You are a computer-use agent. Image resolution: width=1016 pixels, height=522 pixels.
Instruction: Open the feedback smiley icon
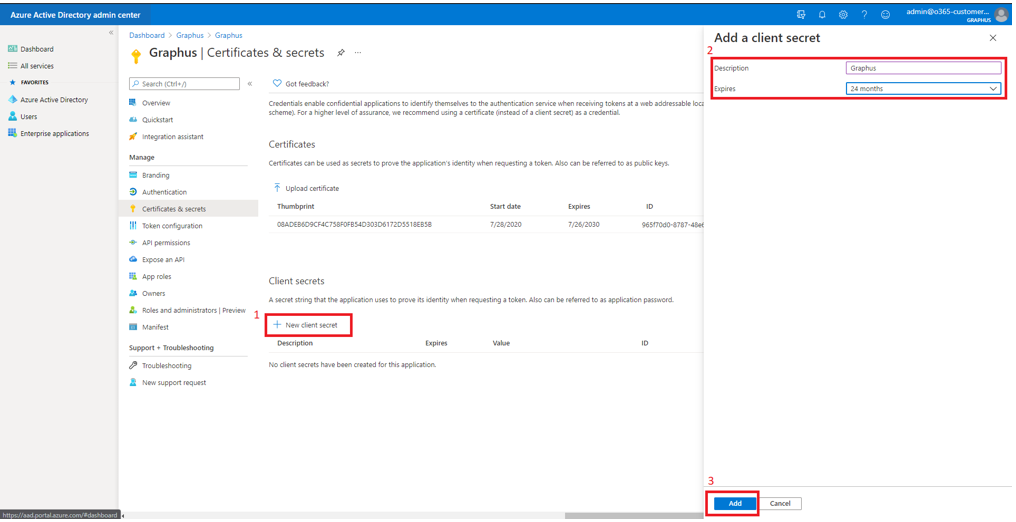pos(885,14)
